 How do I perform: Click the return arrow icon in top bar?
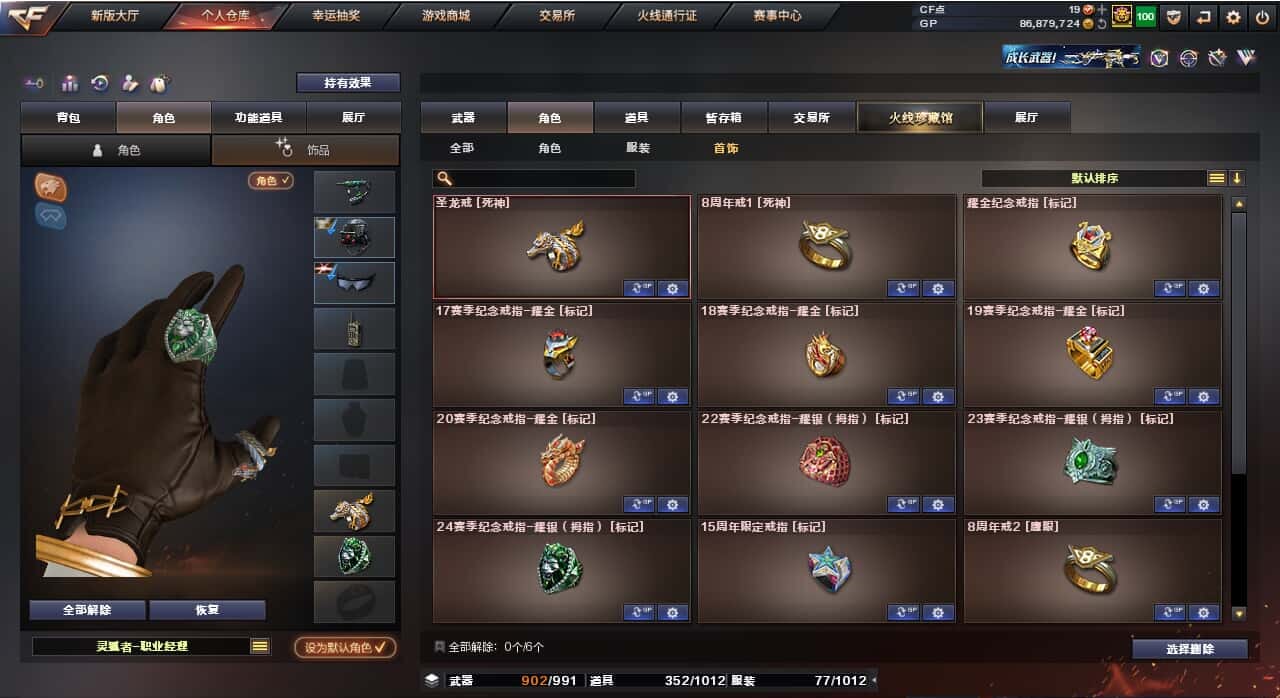pos(1203,16)
